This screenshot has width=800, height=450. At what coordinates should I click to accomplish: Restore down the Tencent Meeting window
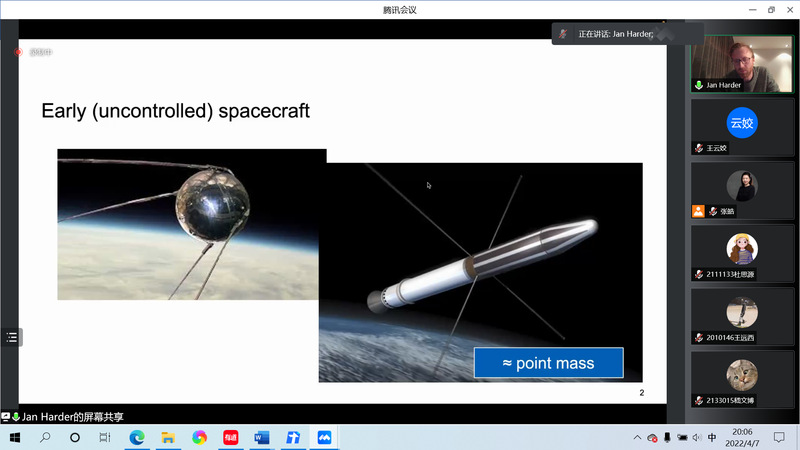click(771, 10)
